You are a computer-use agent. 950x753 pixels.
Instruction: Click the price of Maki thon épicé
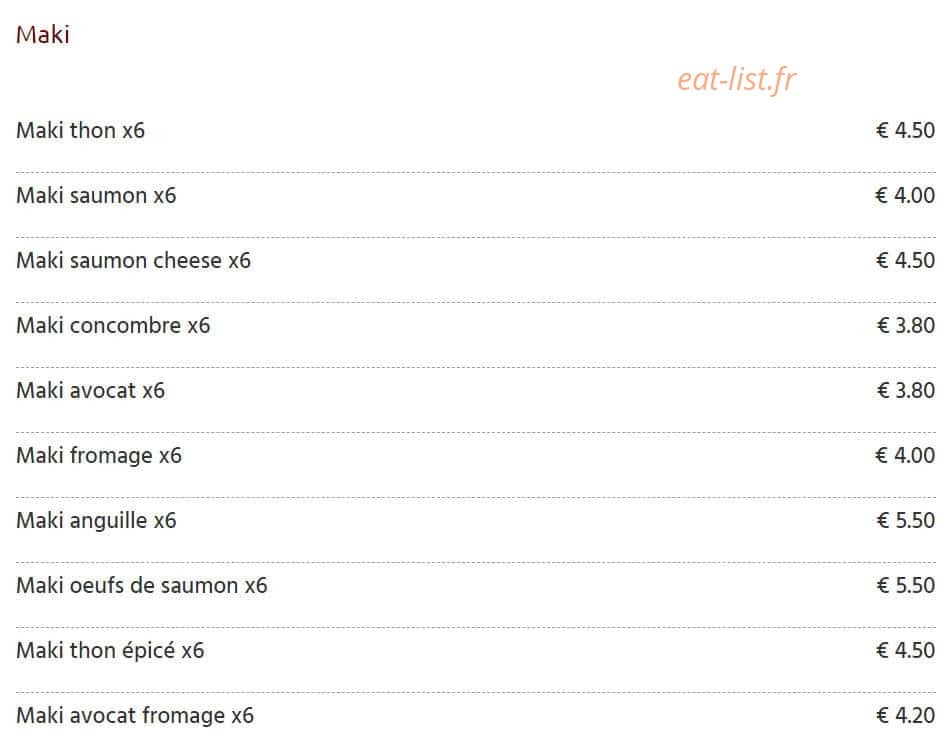coord(905,650)
